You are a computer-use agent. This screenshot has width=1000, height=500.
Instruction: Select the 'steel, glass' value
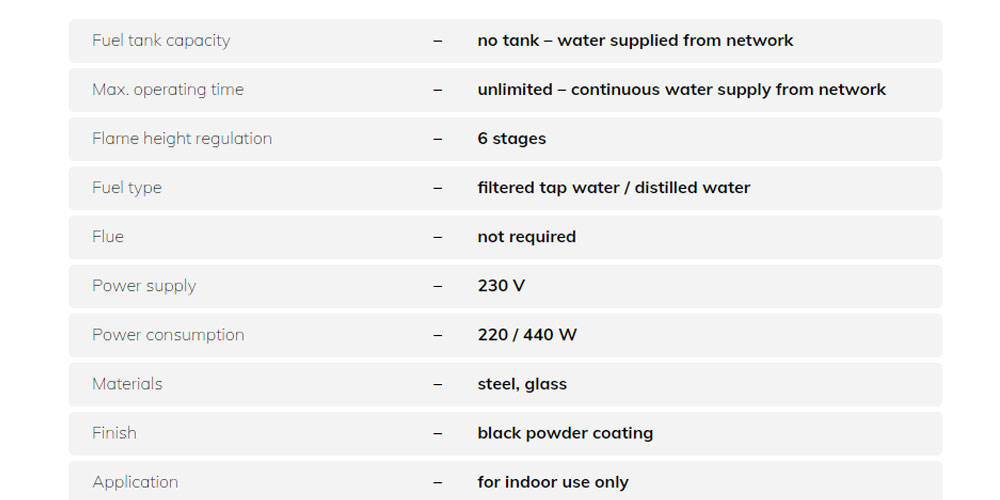click(x=522, y=384)
